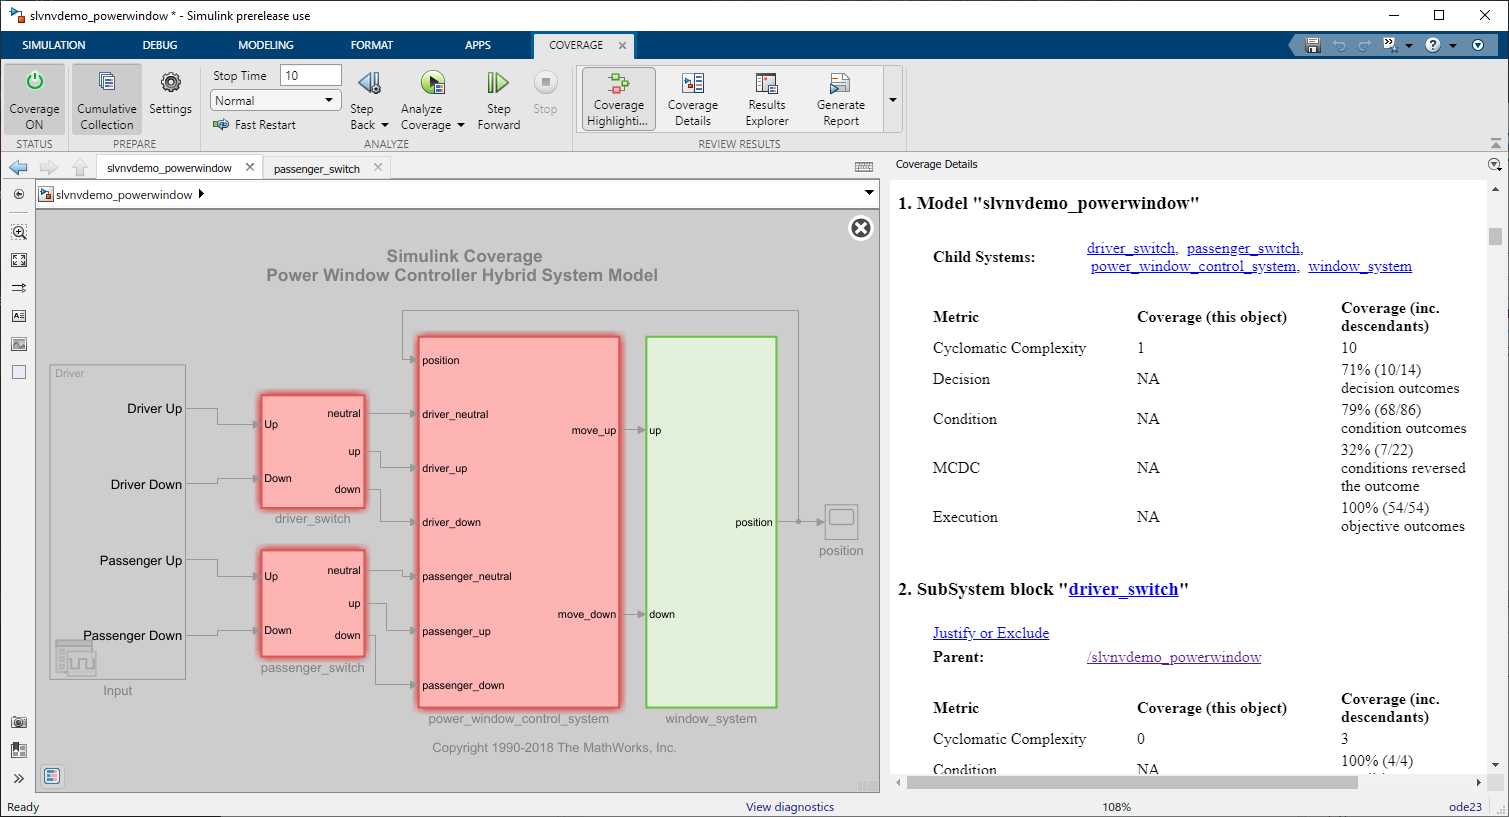The image size is (1509, 817).
Task: Click the Analyze Coverage run icon
Action: click(432, 83)
